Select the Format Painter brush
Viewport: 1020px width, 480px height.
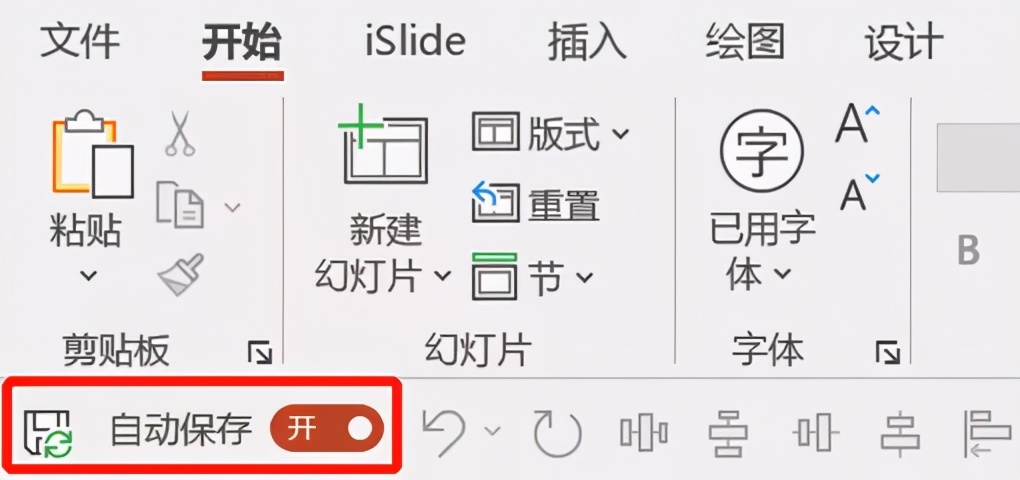coord(181,275)
